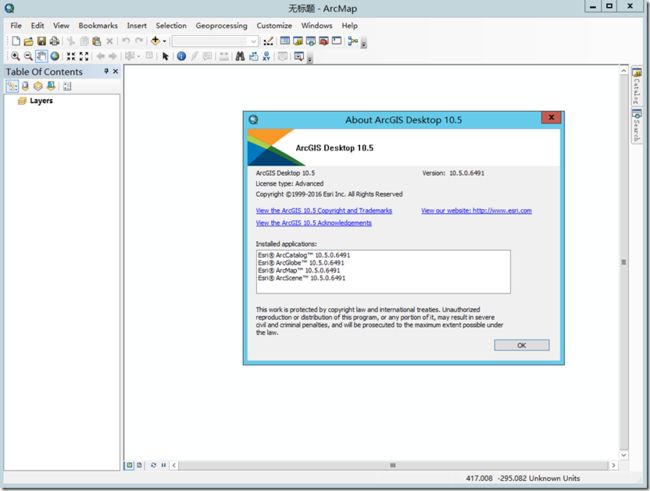Click the map's right scroll arrow
650x491 pixels.
tap(613, 465)
